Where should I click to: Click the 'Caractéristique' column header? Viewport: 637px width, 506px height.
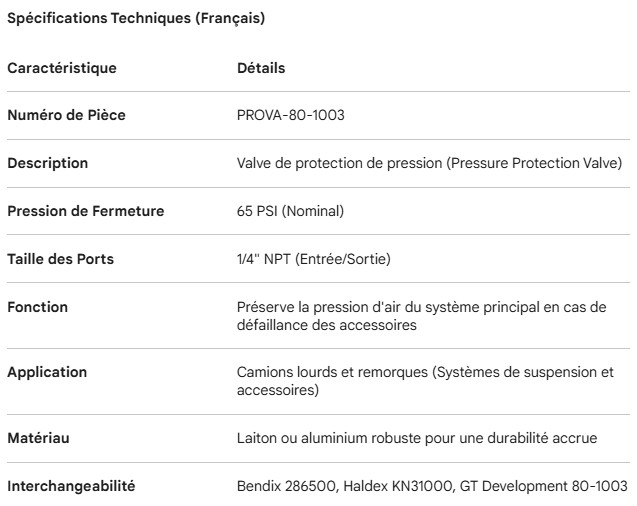(62, 69)
